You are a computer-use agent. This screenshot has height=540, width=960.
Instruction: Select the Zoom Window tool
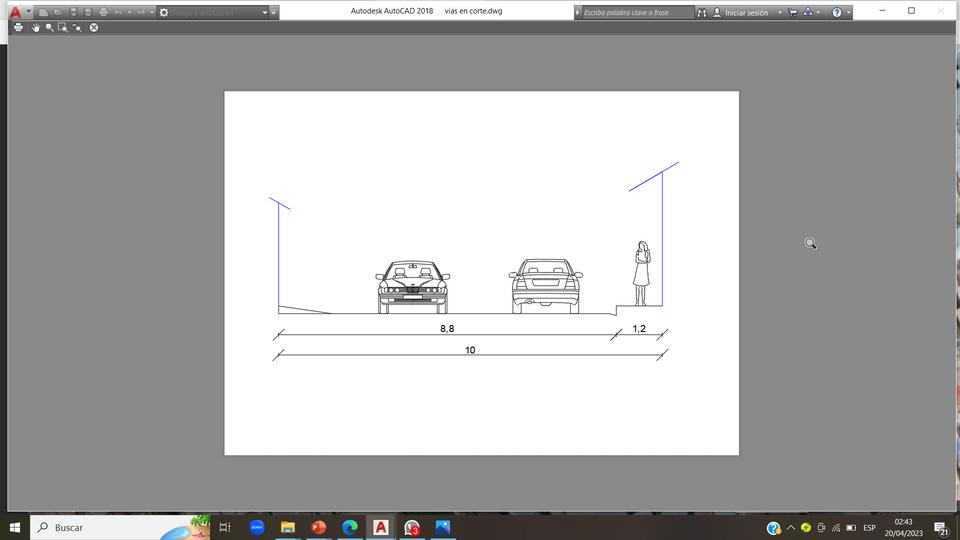pyautogui.click(x=62, y=28)
